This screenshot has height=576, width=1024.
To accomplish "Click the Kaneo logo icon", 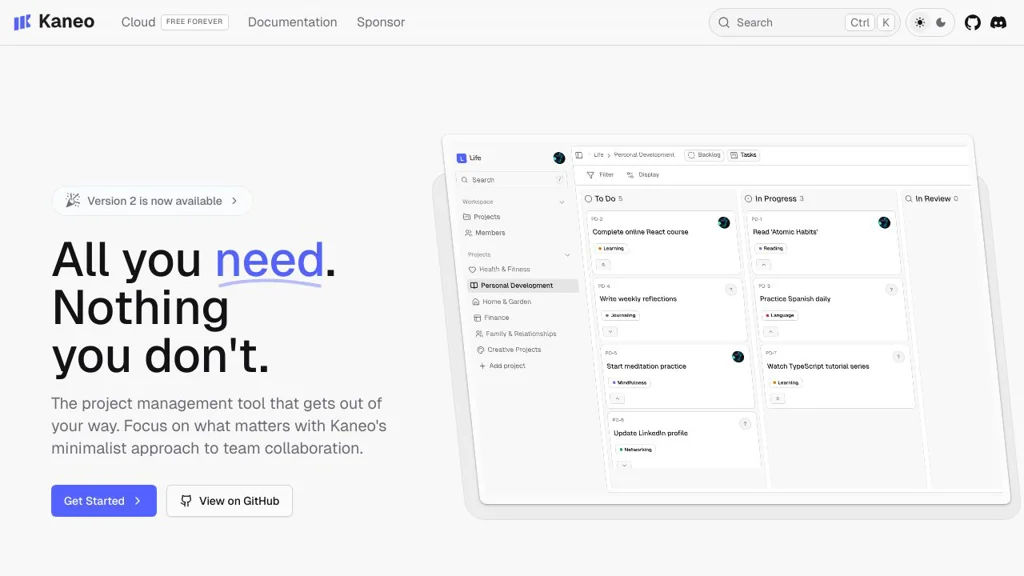I will [x=22, y=22].
